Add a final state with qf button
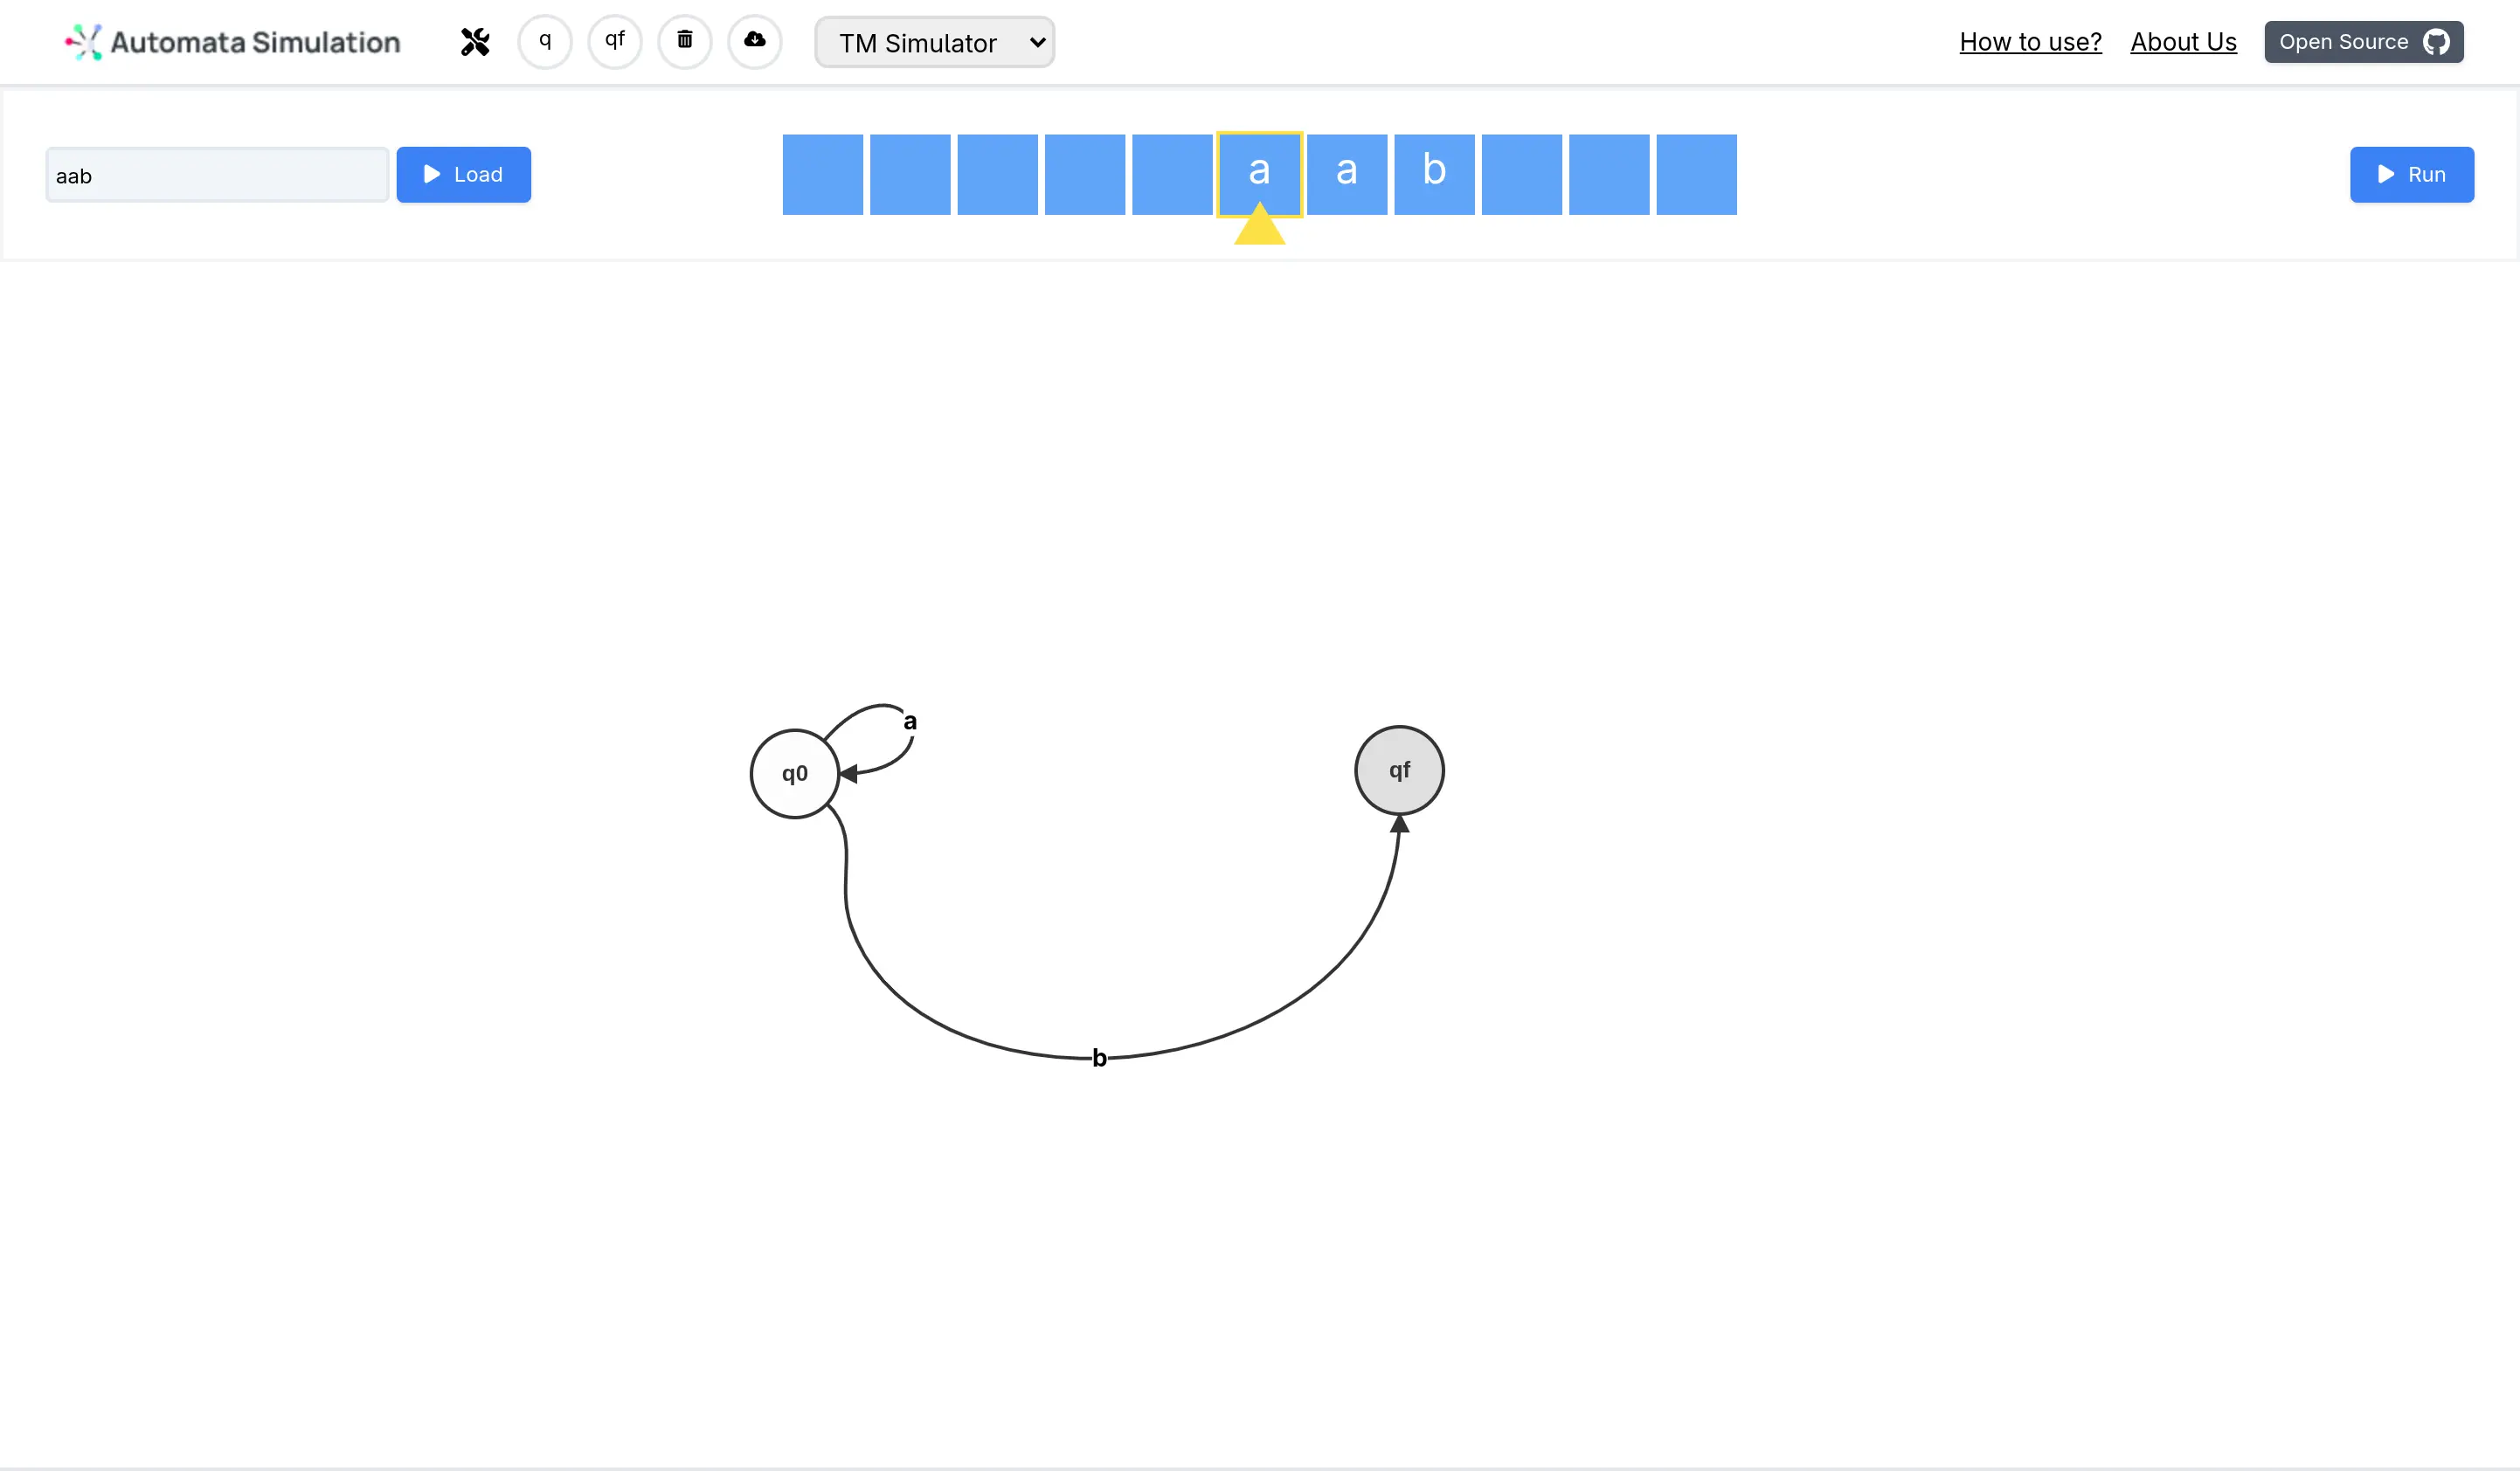 (x=615, y=42)
